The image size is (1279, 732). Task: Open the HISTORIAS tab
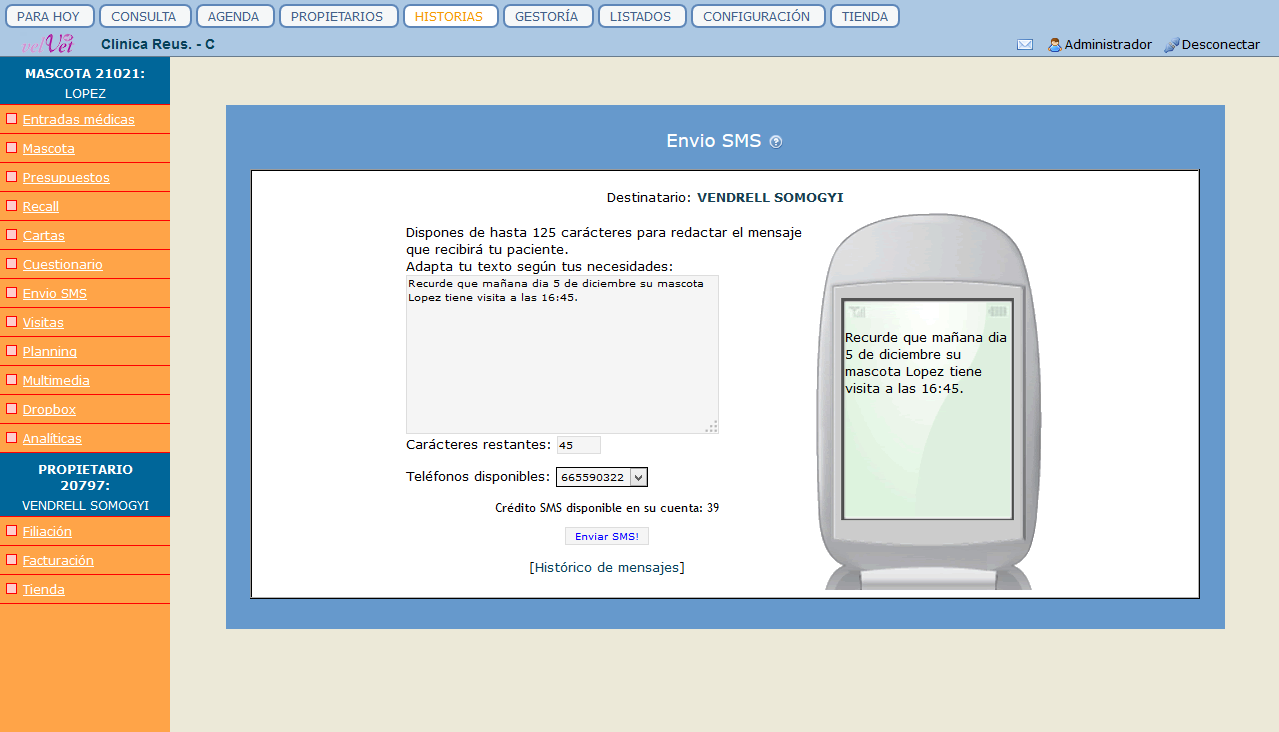450,17
